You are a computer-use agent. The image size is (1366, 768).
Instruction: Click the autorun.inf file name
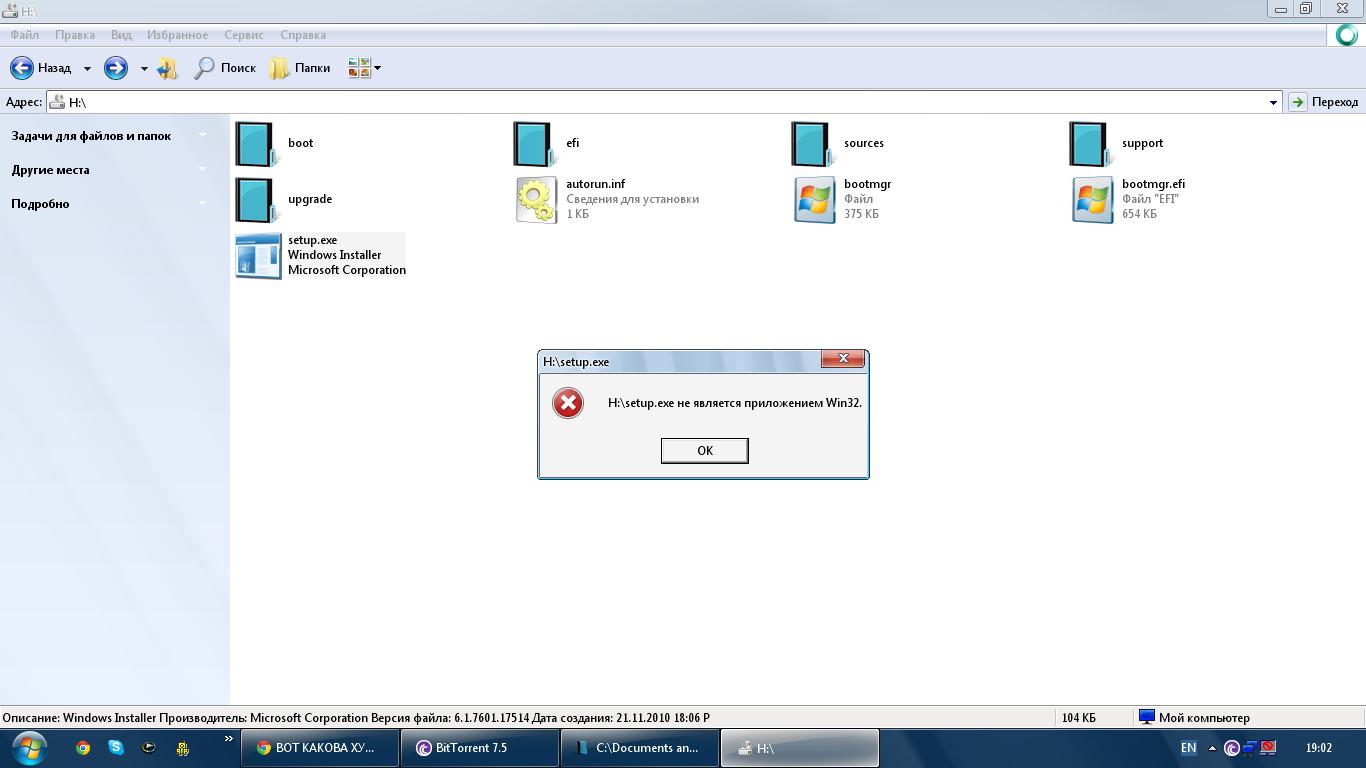(x=595, y=184)
